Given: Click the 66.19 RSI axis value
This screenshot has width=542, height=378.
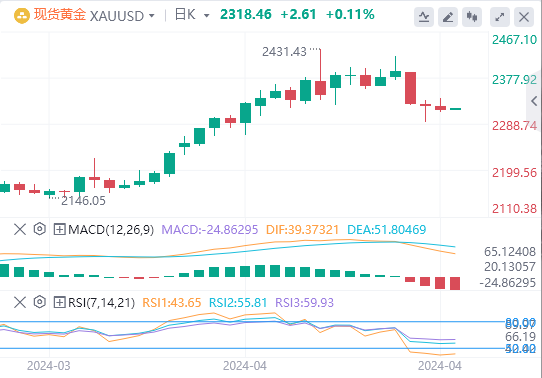Looking at the screenshot, I should point(520,336).
